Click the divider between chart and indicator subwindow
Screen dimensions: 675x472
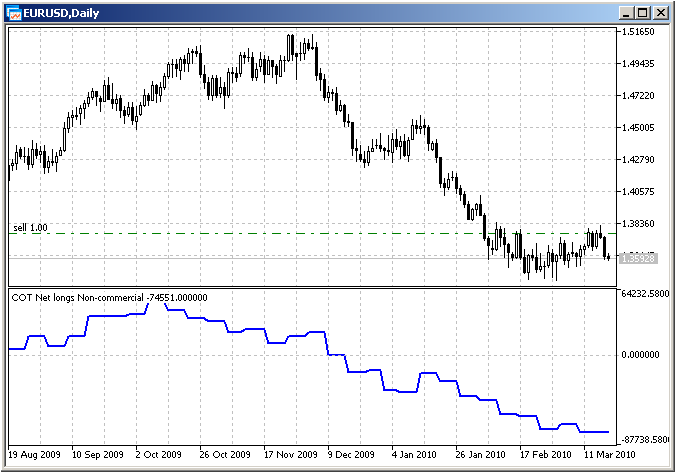tap(310, 288)
